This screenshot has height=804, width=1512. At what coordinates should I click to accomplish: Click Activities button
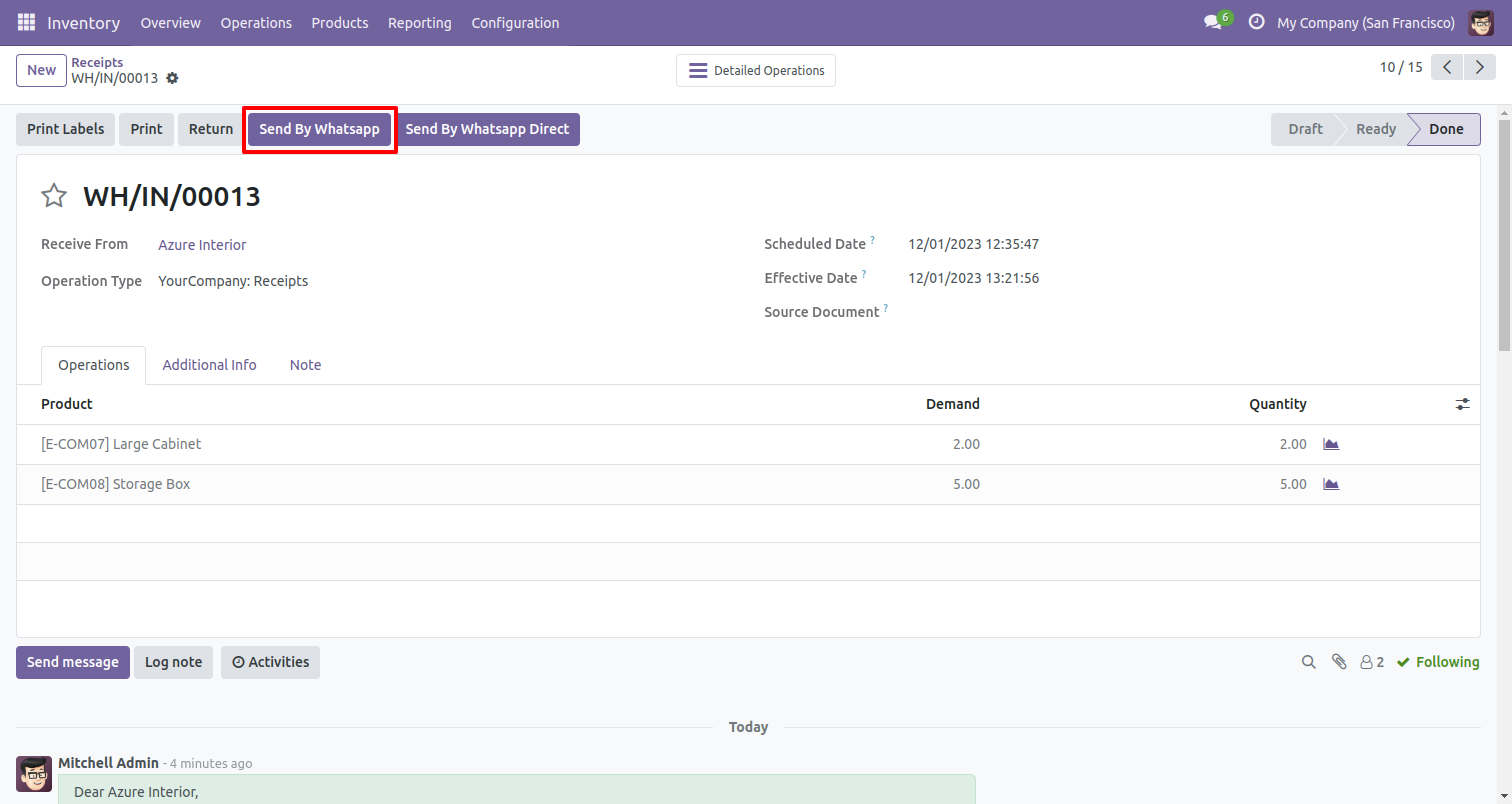(270, 662)
